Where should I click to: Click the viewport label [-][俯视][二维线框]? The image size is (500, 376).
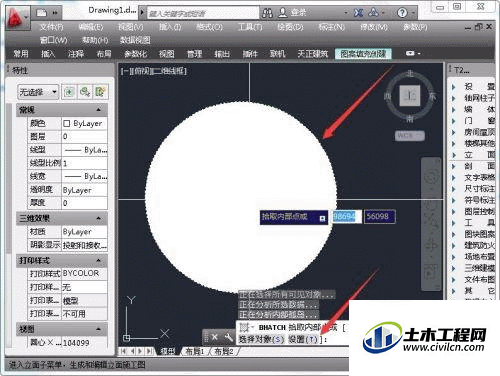coord(154,71)
